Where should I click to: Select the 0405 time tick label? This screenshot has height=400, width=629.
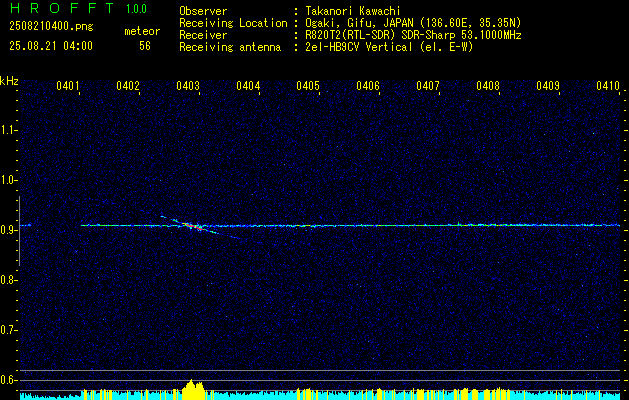click(x=308, y=86)
